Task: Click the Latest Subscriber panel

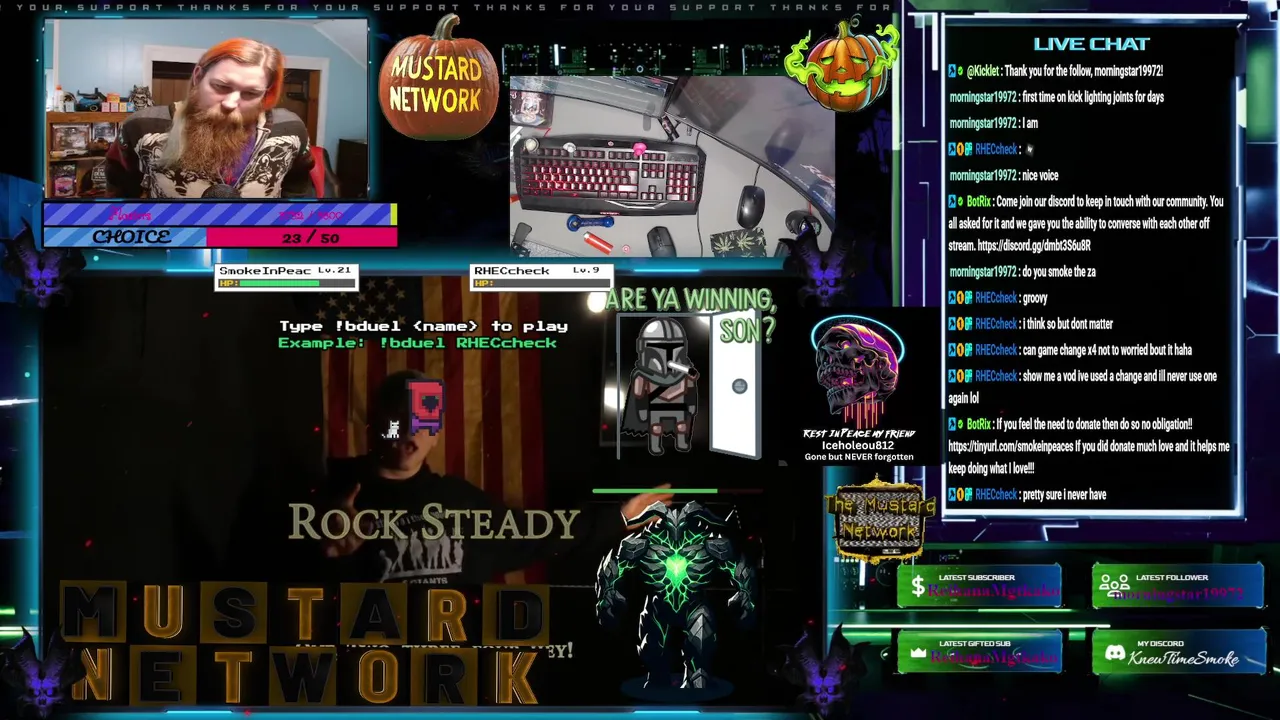Action: click(x=980, y=586)
